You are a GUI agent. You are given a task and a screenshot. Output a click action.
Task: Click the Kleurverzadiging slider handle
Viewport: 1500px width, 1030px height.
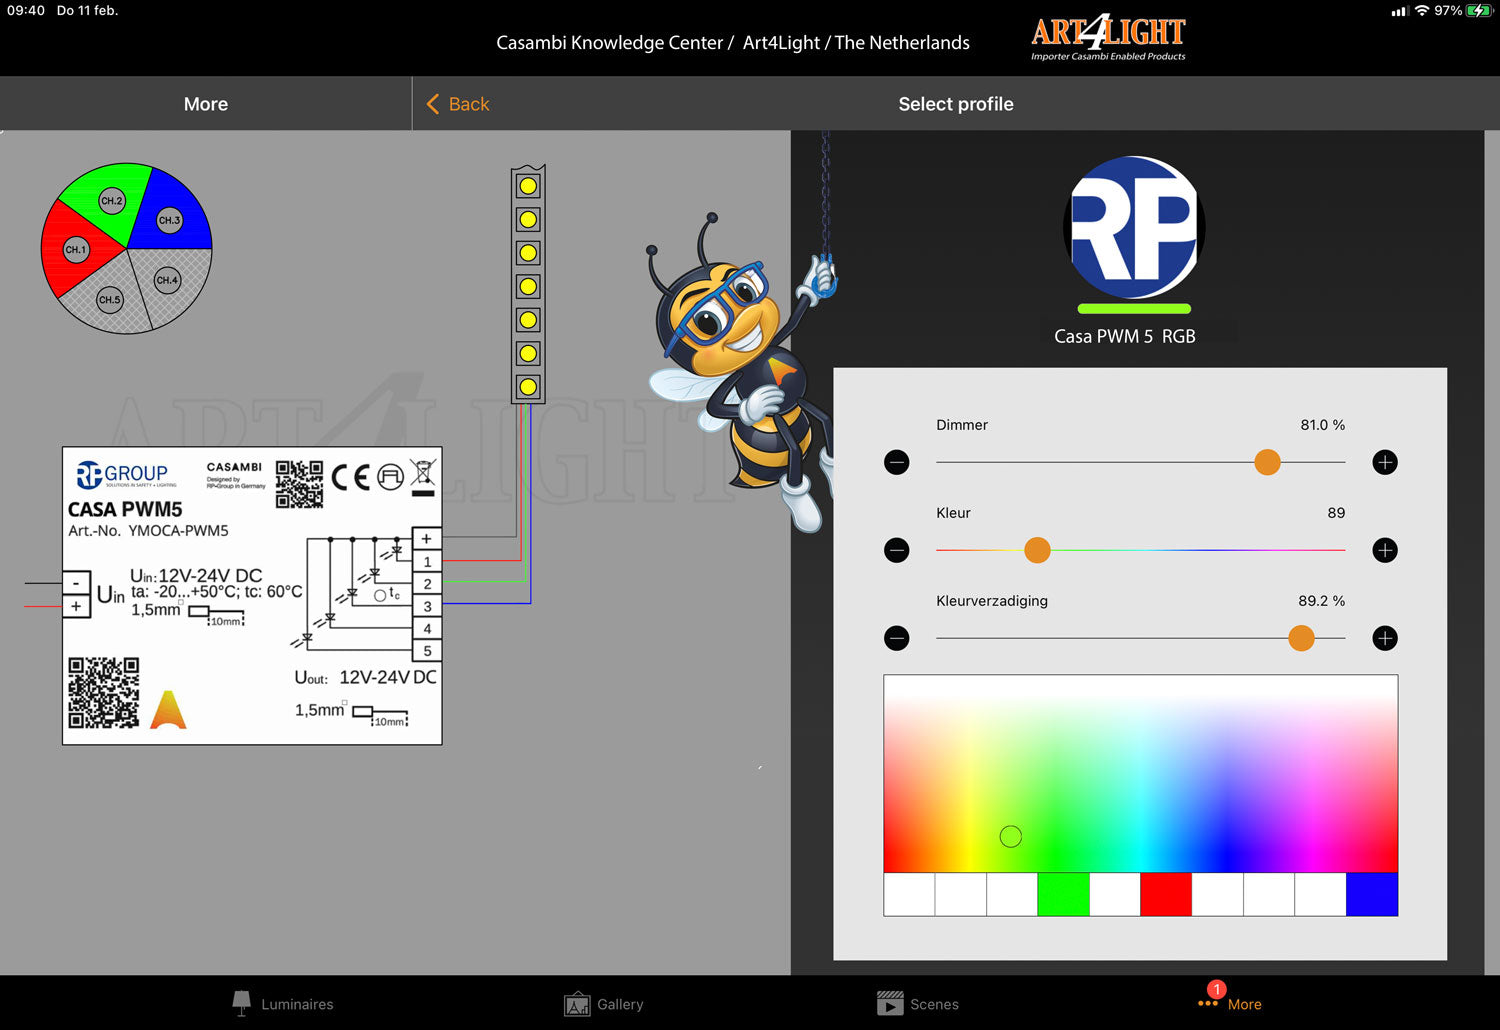point(1301,638)
